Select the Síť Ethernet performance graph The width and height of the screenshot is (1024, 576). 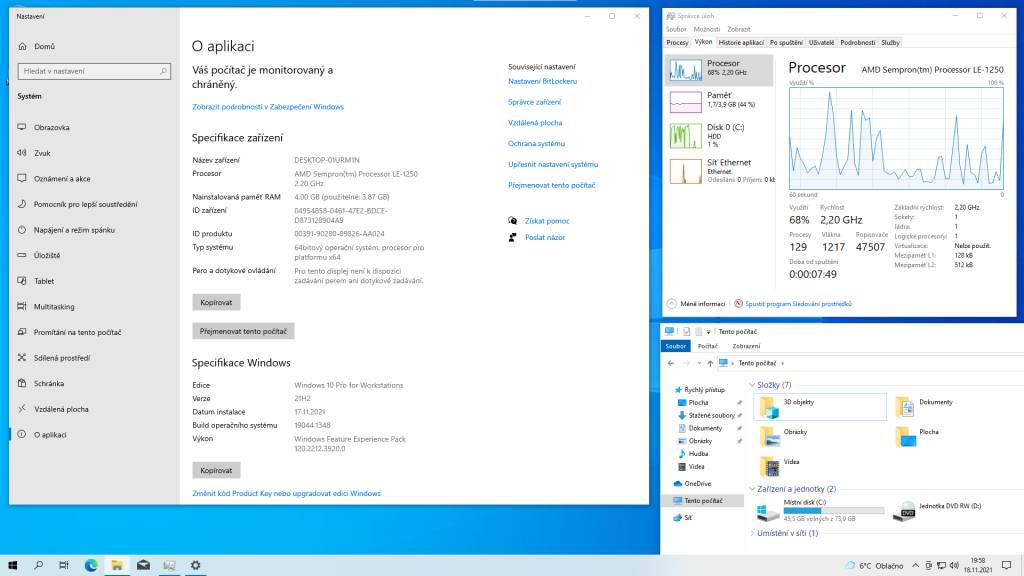[718, 169]
